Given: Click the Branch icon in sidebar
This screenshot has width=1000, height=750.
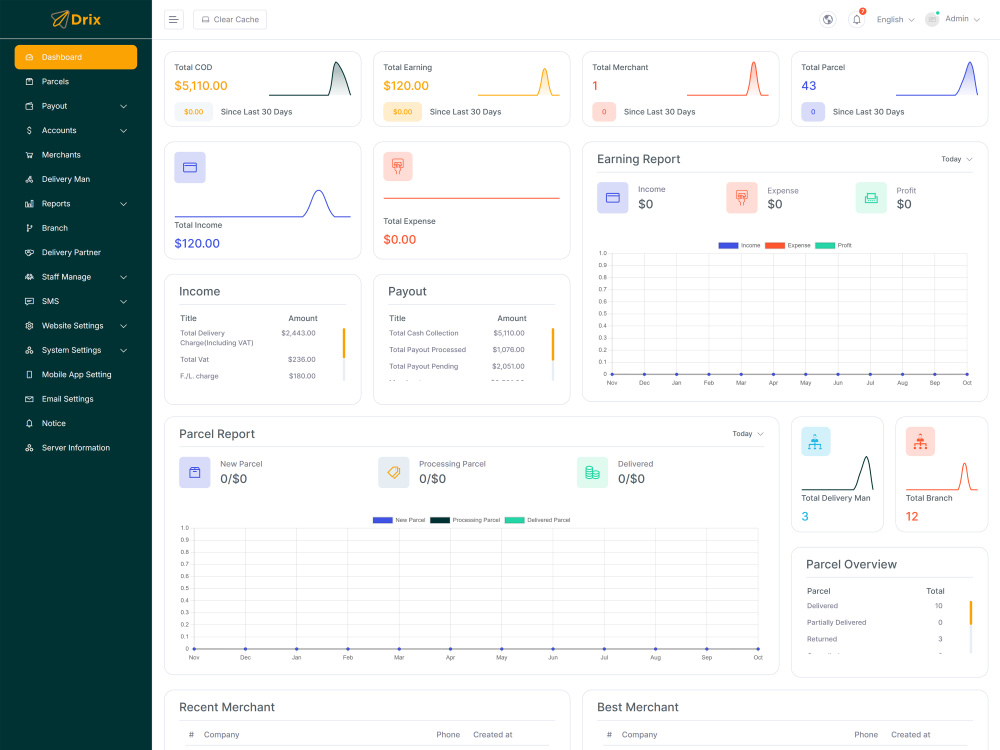Looking at the screenshot, I should pyautogui.click(x=29, y=228).
